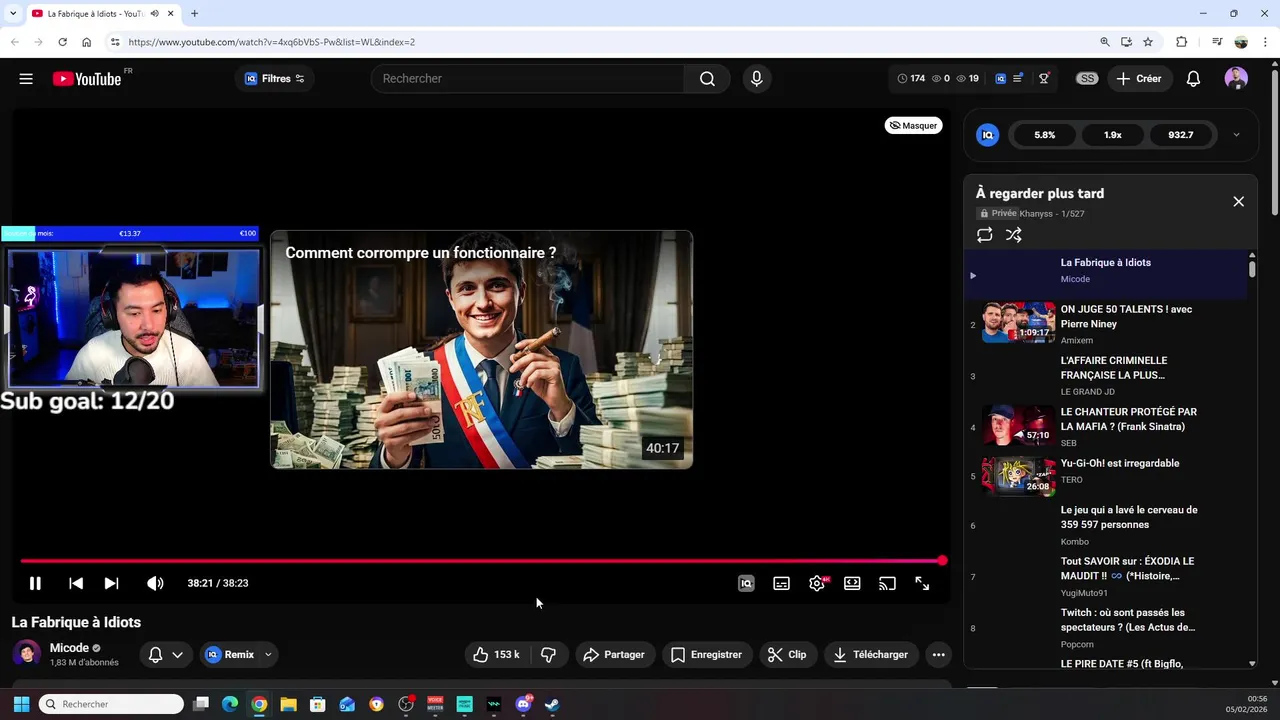Open a new browser tab
Image resolution: width=1280 pixels, height=720 pixels.
194,14
